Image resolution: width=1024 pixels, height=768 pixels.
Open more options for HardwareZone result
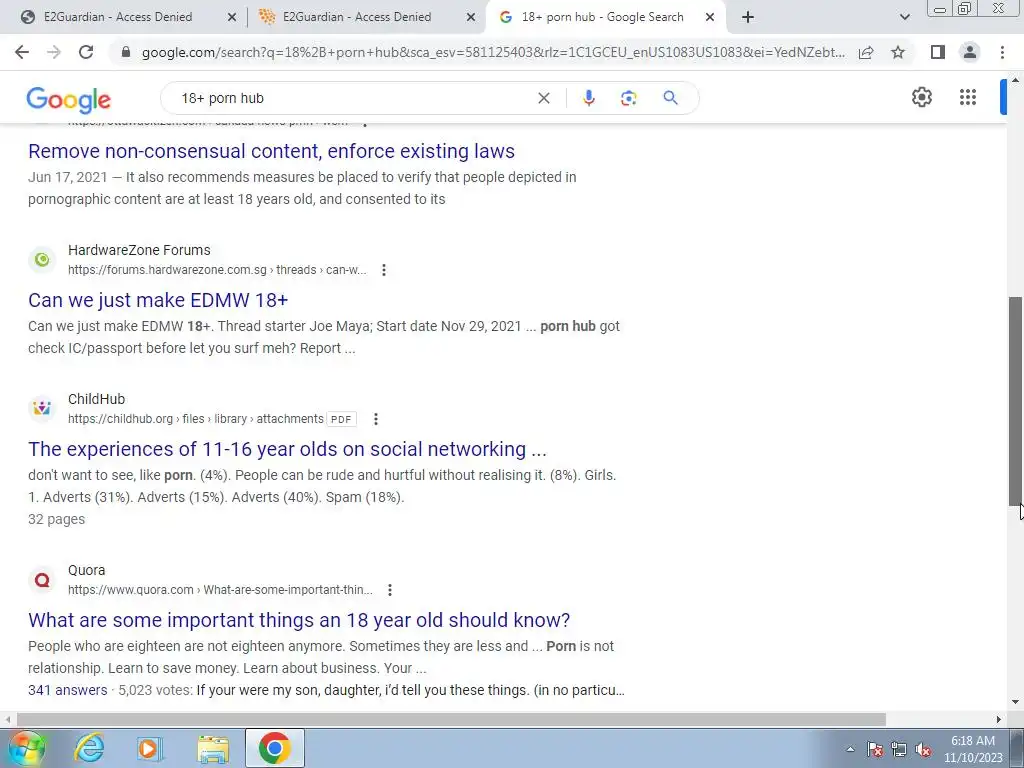(x=384, y=270)
